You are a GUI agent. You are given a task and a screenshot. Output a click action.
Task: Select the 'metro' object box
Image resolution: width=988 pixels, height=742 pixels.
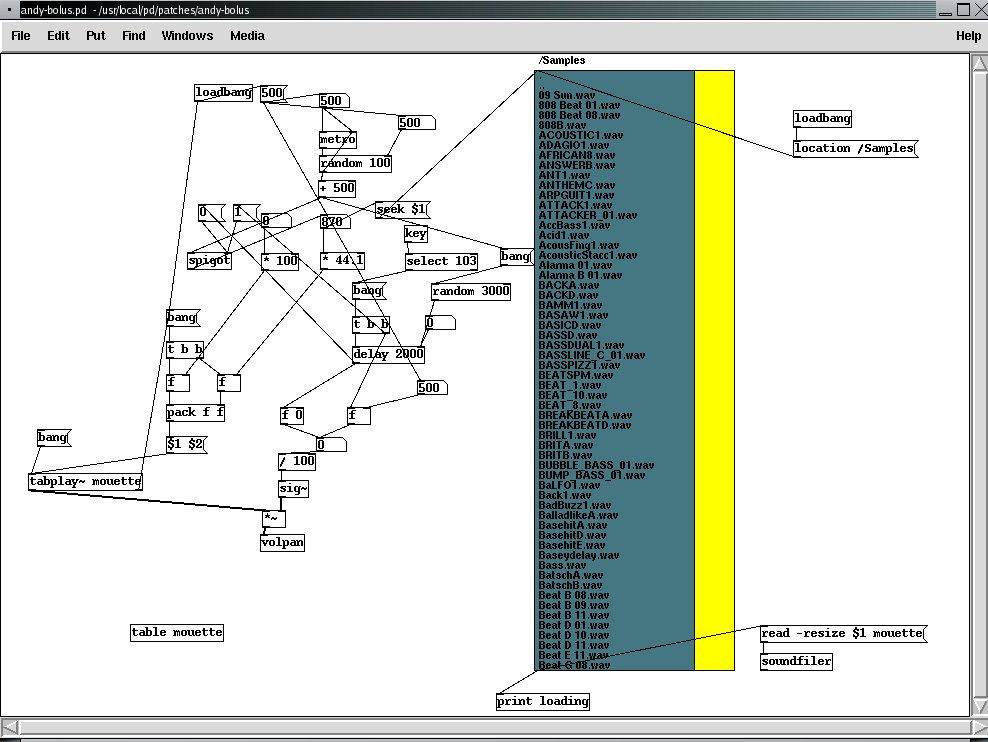[x=338, y=139]
